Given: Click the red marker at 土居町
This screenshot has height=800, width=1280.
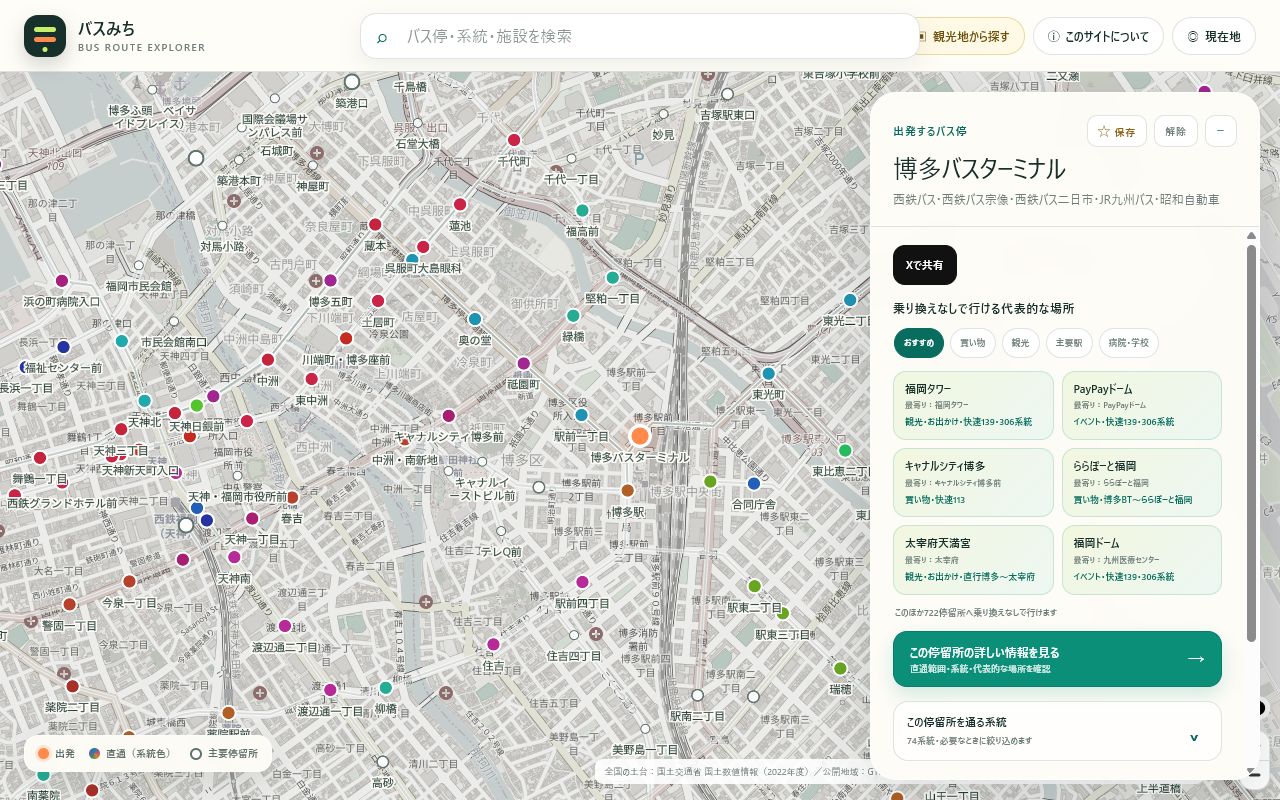Looking at the screenshot, I should tap(378, 300).
